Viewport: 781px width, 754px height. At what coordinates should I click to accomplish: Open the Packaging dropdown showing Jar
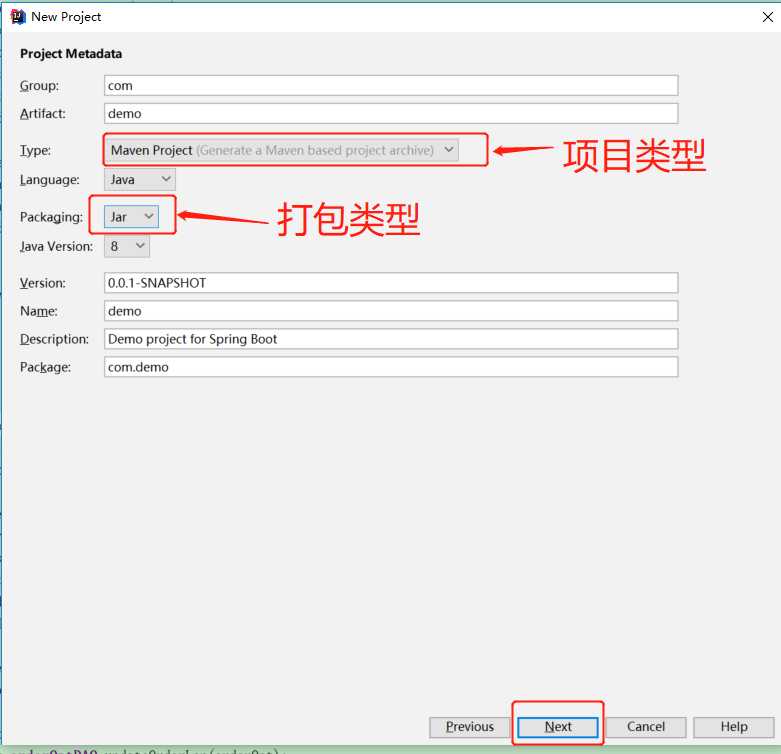tap(131, 216)
